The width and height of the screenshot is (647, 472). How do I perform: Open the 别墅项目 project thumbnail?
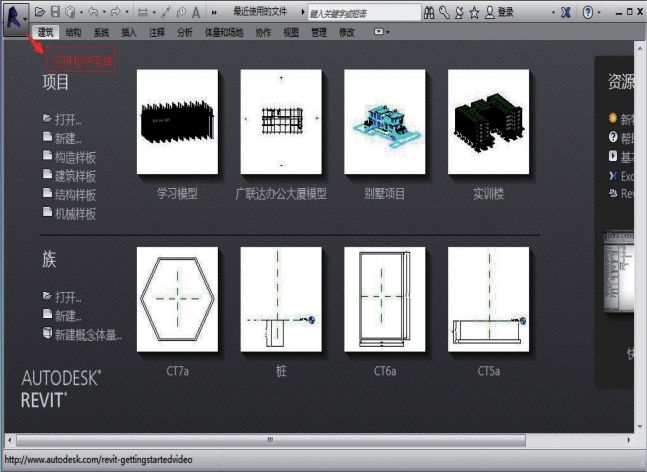click(x=385, y=122)
